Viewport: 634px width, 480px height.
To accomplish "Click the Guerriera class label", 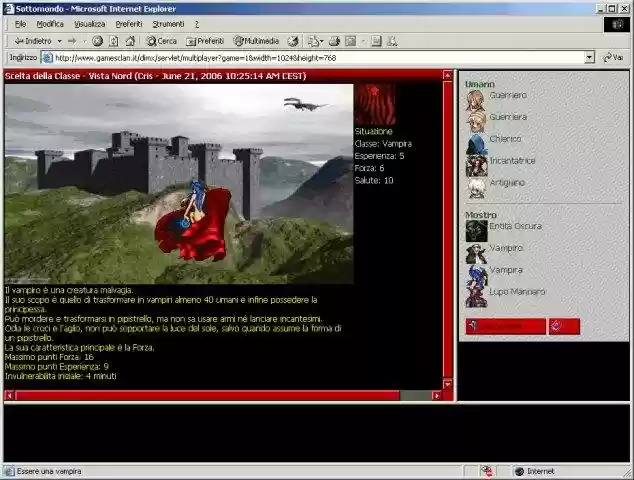I will pyautogui.click(x=508, y=117).
